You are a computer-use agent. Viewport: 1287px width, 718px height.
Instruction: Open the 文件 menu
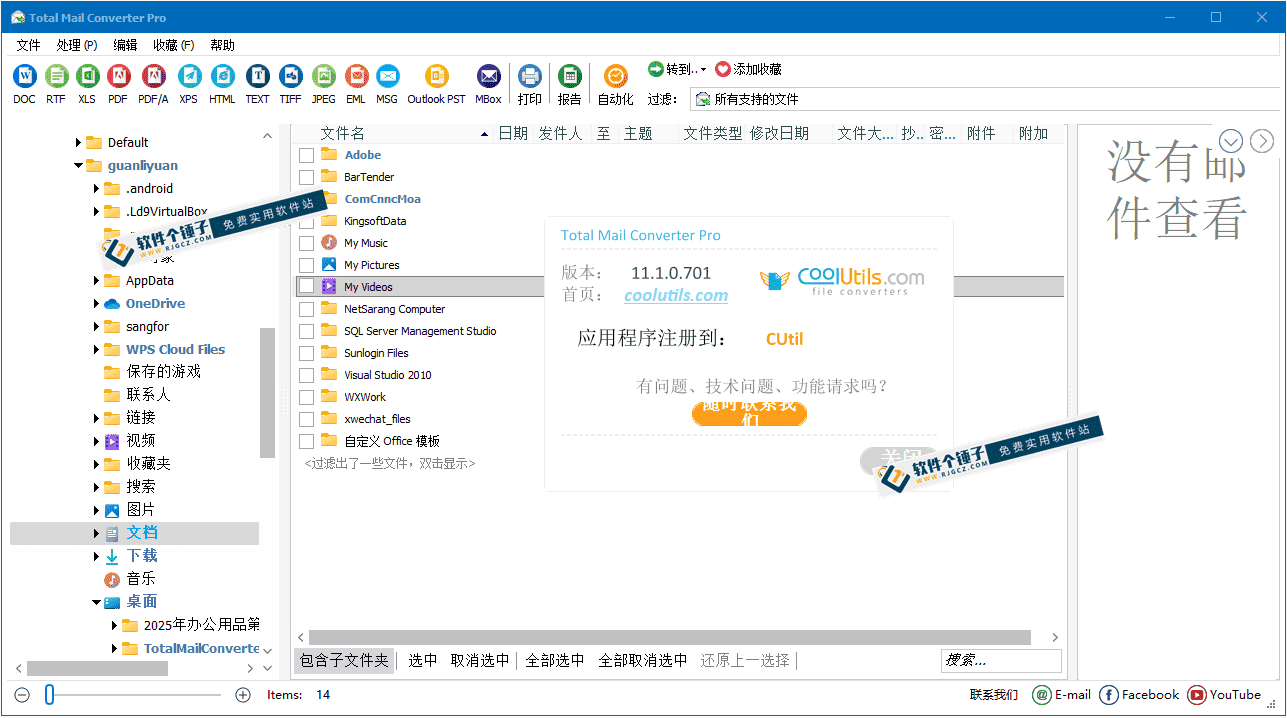(x=28, y=45)
